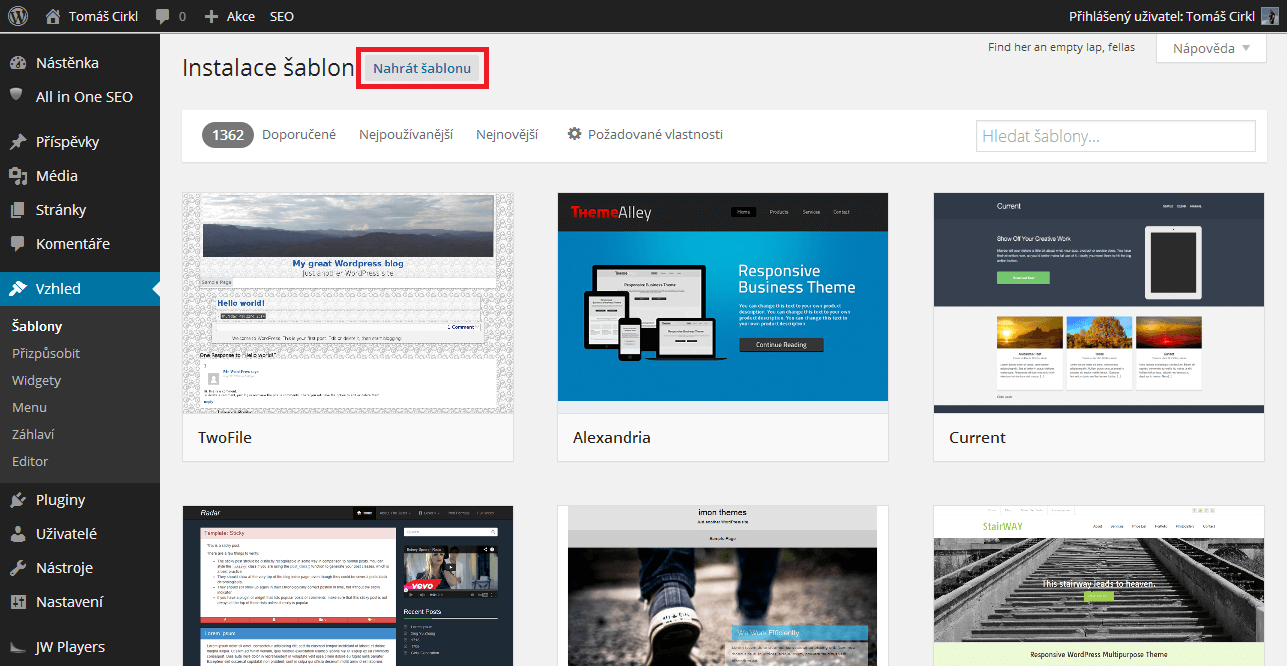Open the Radar theme screenshot
Viewport: 1287px width, 666px height.
click(348, 586)
